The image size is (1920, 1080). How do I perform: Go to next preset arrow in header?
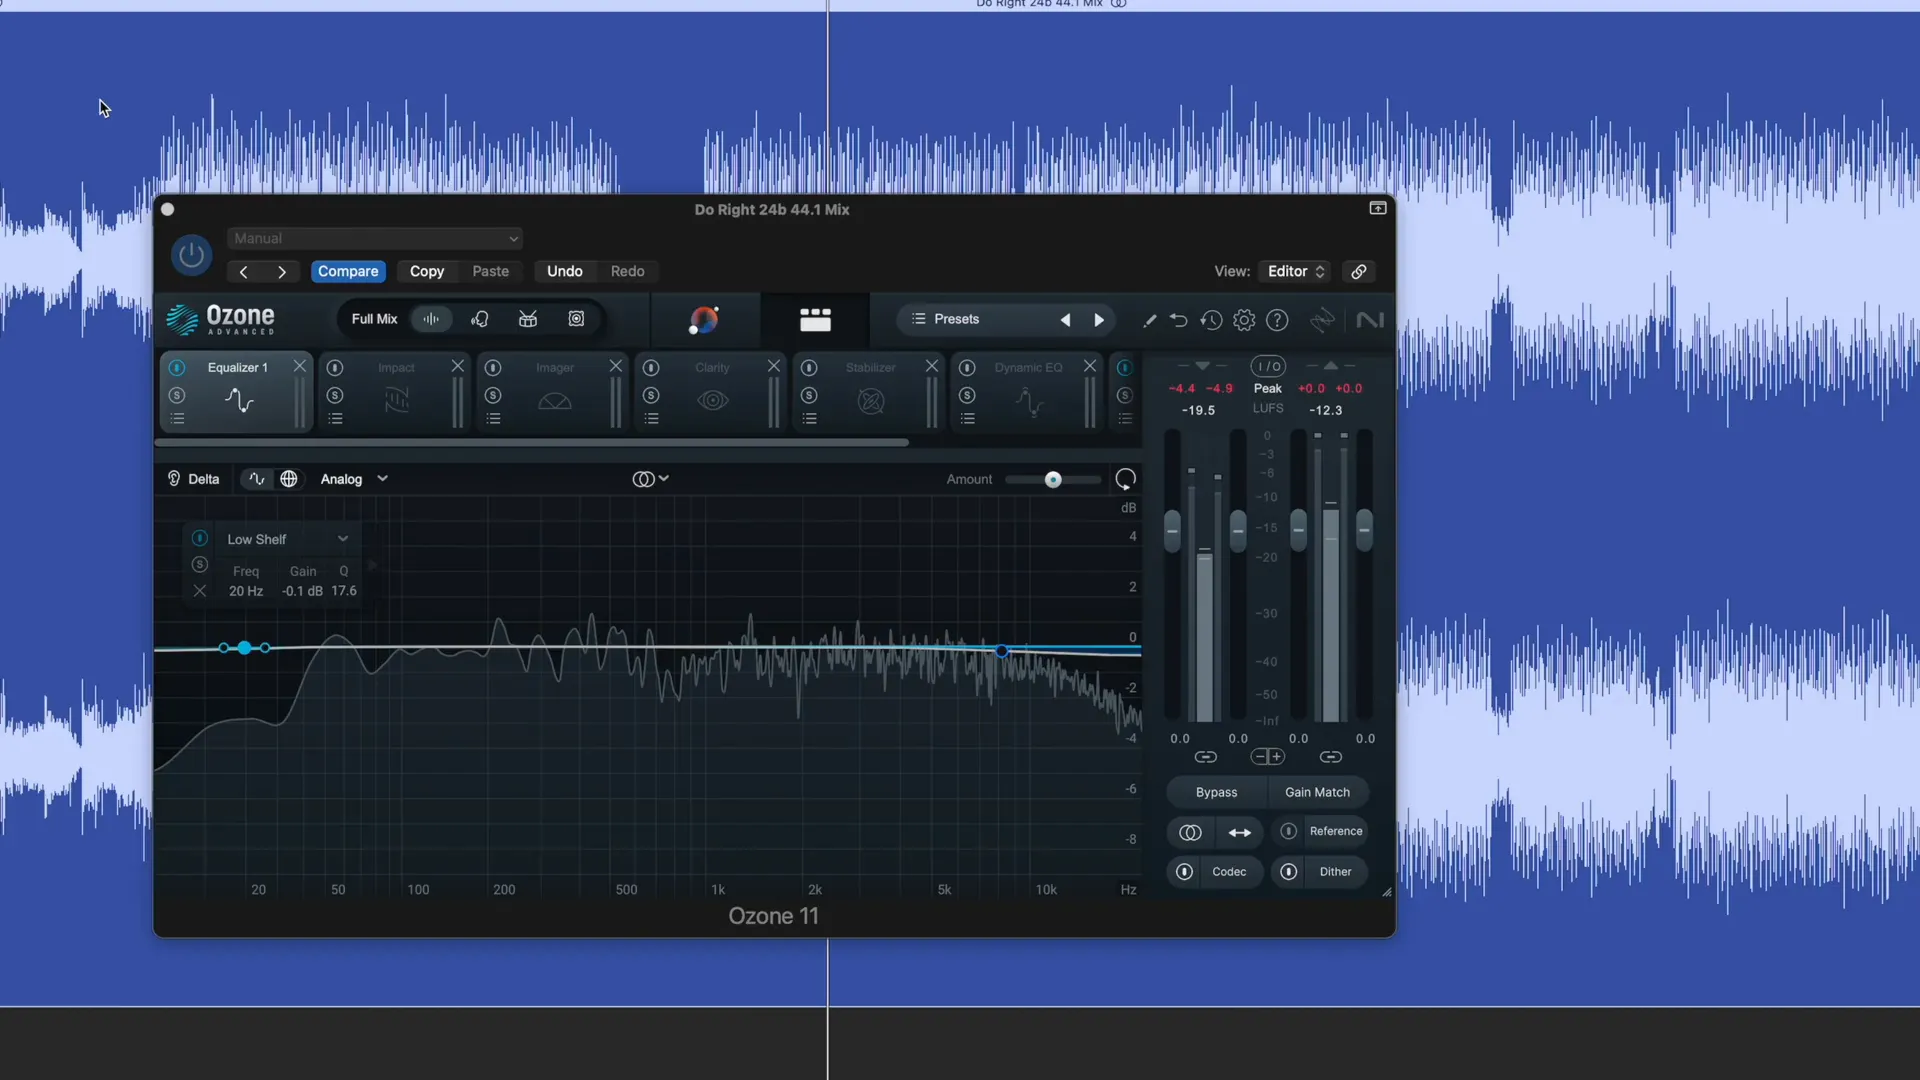282,271
